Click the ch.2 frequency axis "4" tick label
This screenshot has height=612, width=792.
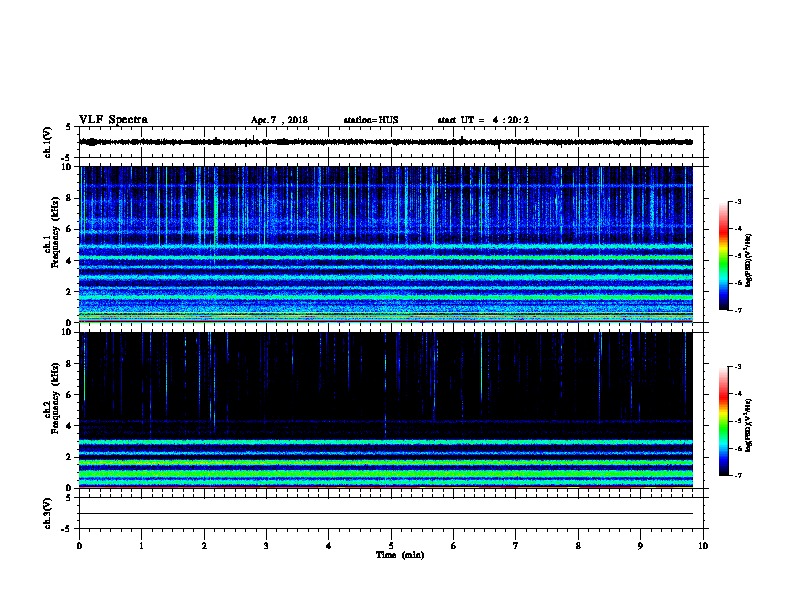70,426
